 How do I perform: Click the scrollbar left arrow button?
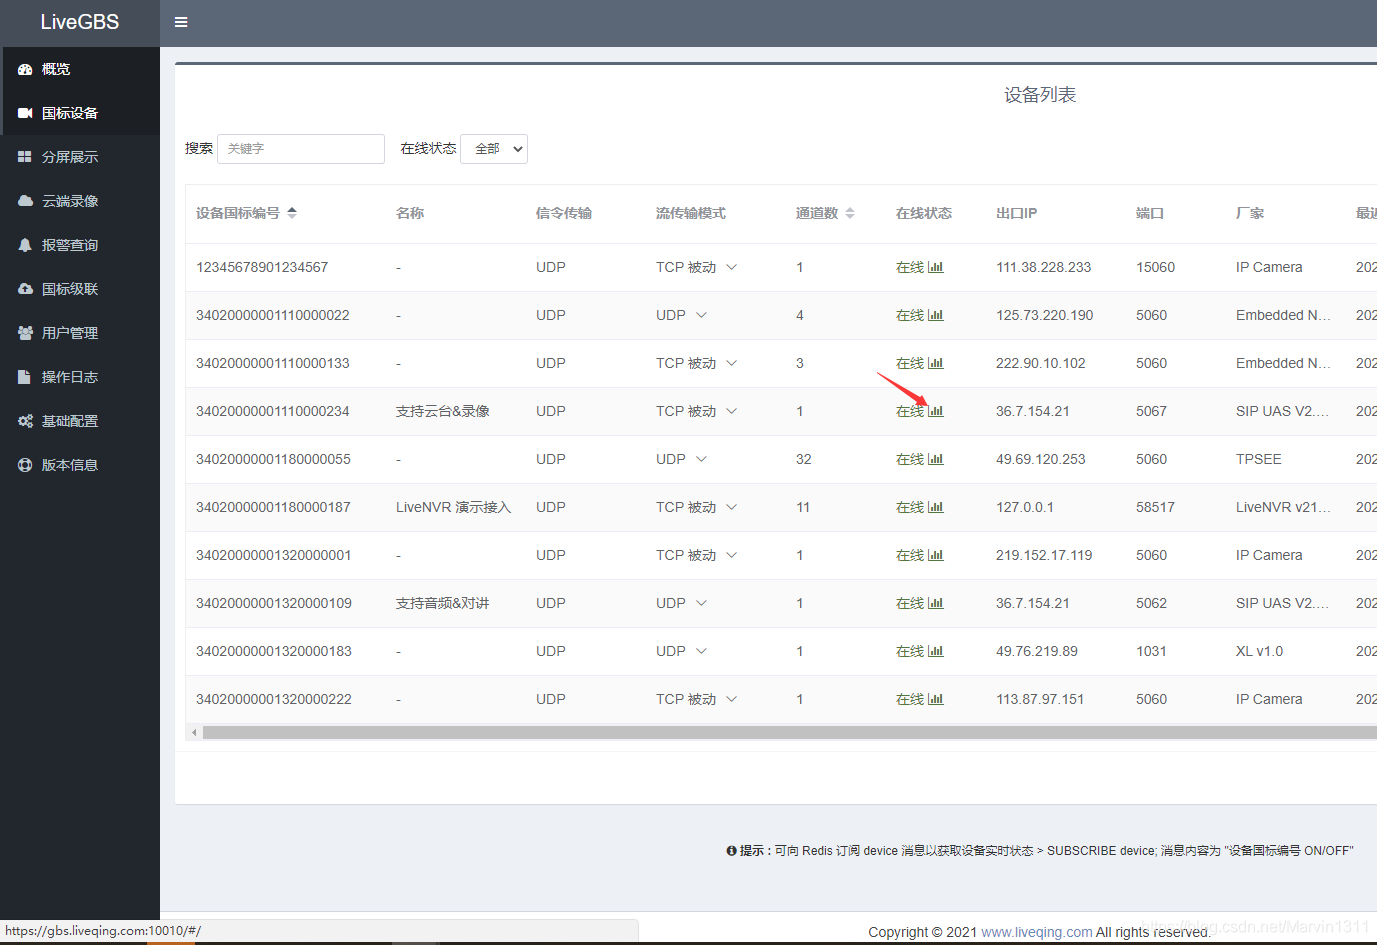point(194,732)
